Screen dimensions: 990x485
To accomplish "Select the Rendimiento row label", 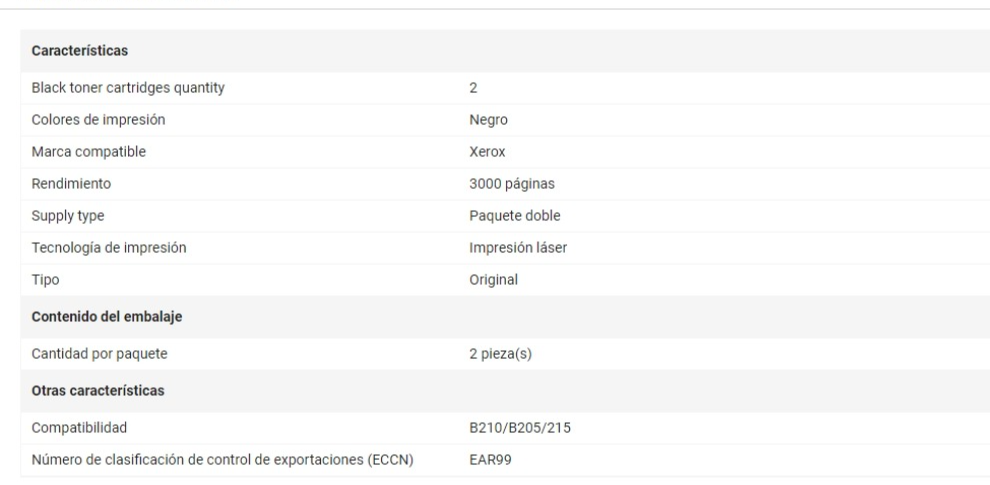I will 71,184.
